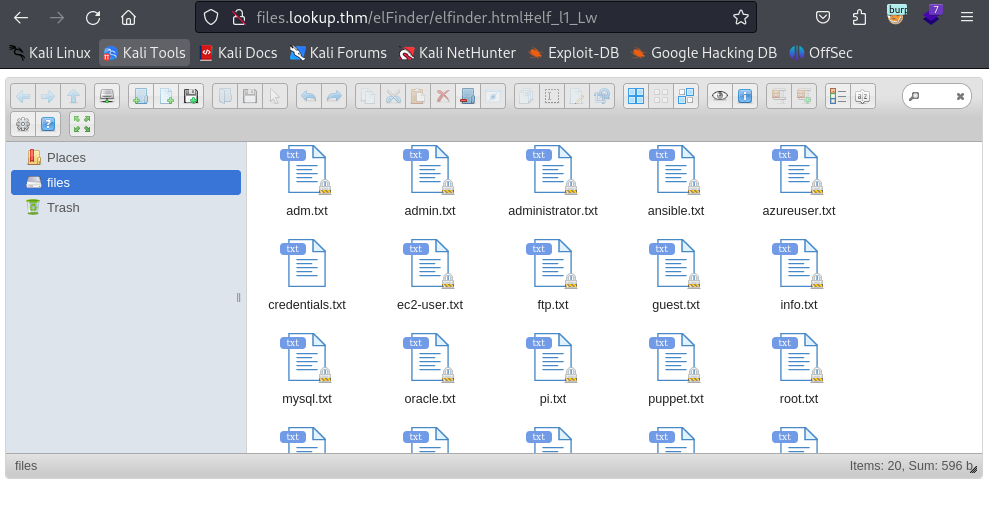Open the Kali Docs bookmark
Viewport: 989px width, 529px height.
pos(238,53)
